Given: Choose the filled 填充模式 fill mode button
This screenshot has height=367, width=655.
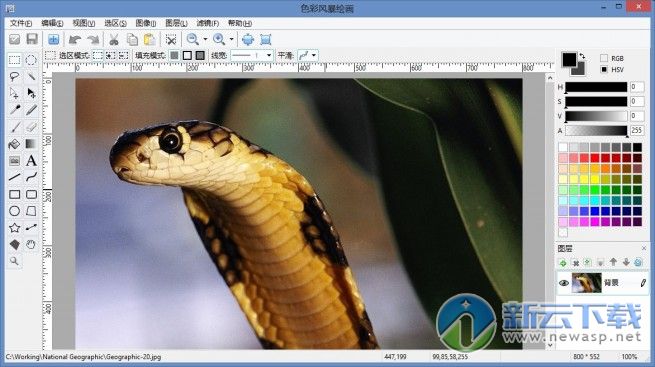Looking at the screenshot, I should (x=175, y=55).
